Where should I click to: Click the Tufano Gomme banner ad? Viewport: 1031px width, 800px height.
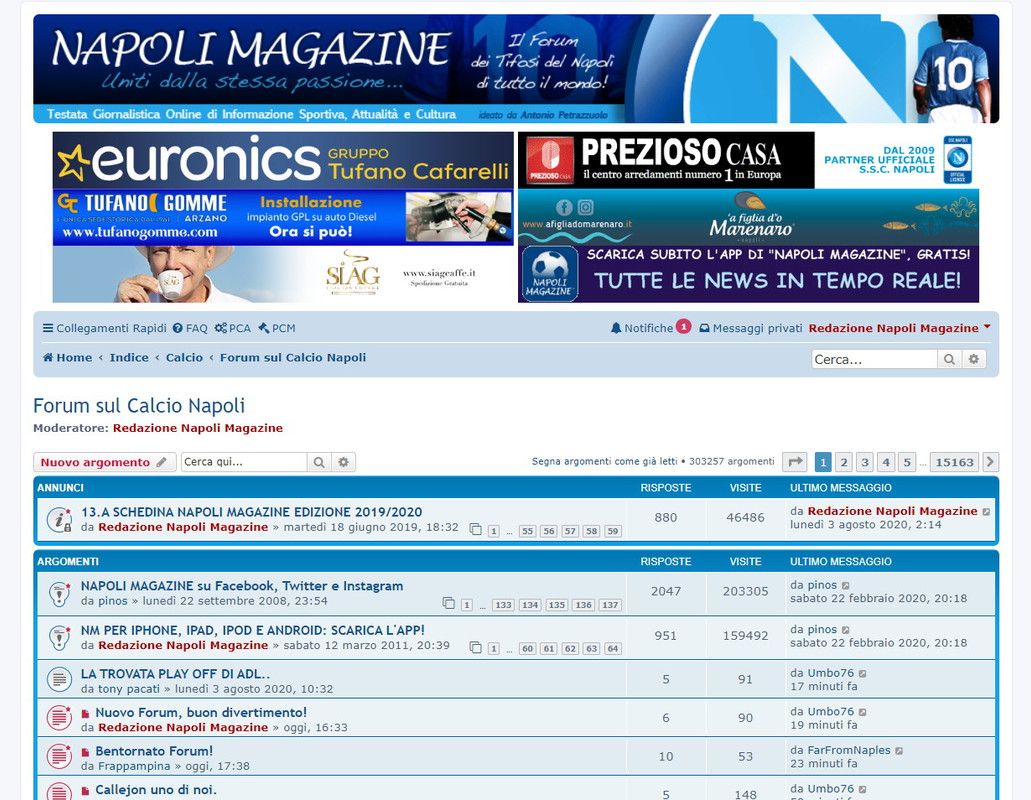click(283, 218)
